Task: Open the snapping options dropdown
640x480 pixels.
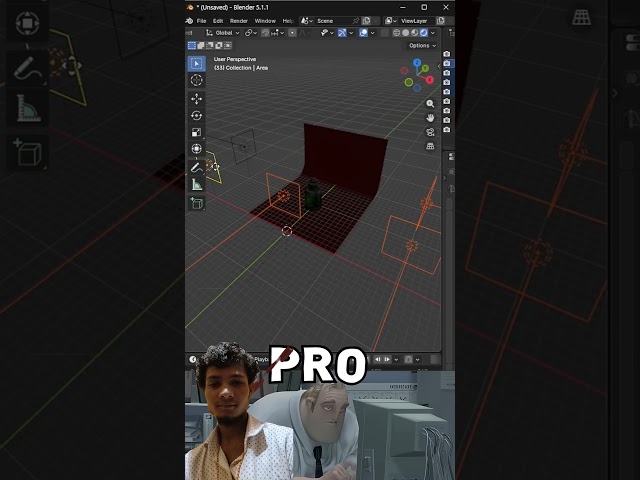Action: tap(278, 33)
